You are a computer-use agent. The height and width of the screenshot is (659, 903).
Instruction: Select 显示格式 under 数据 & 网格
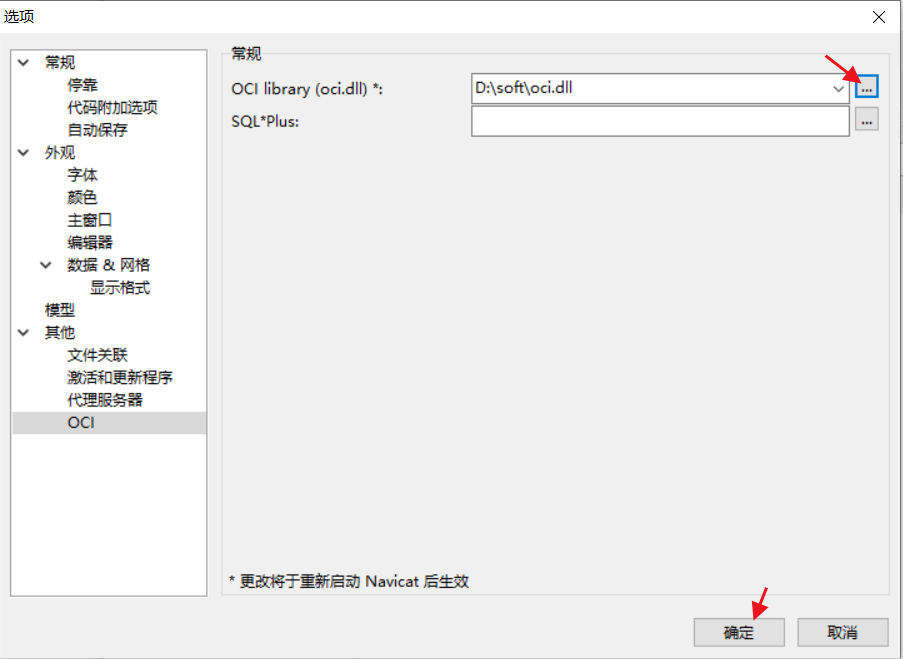[120, 288]
